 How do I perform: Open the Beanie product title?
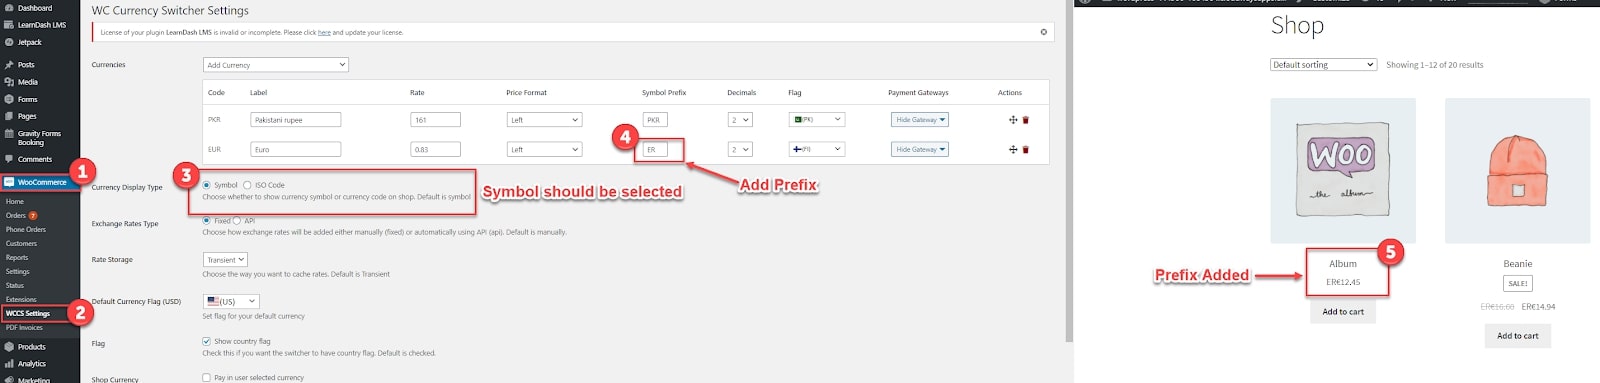pos(1518,264)
